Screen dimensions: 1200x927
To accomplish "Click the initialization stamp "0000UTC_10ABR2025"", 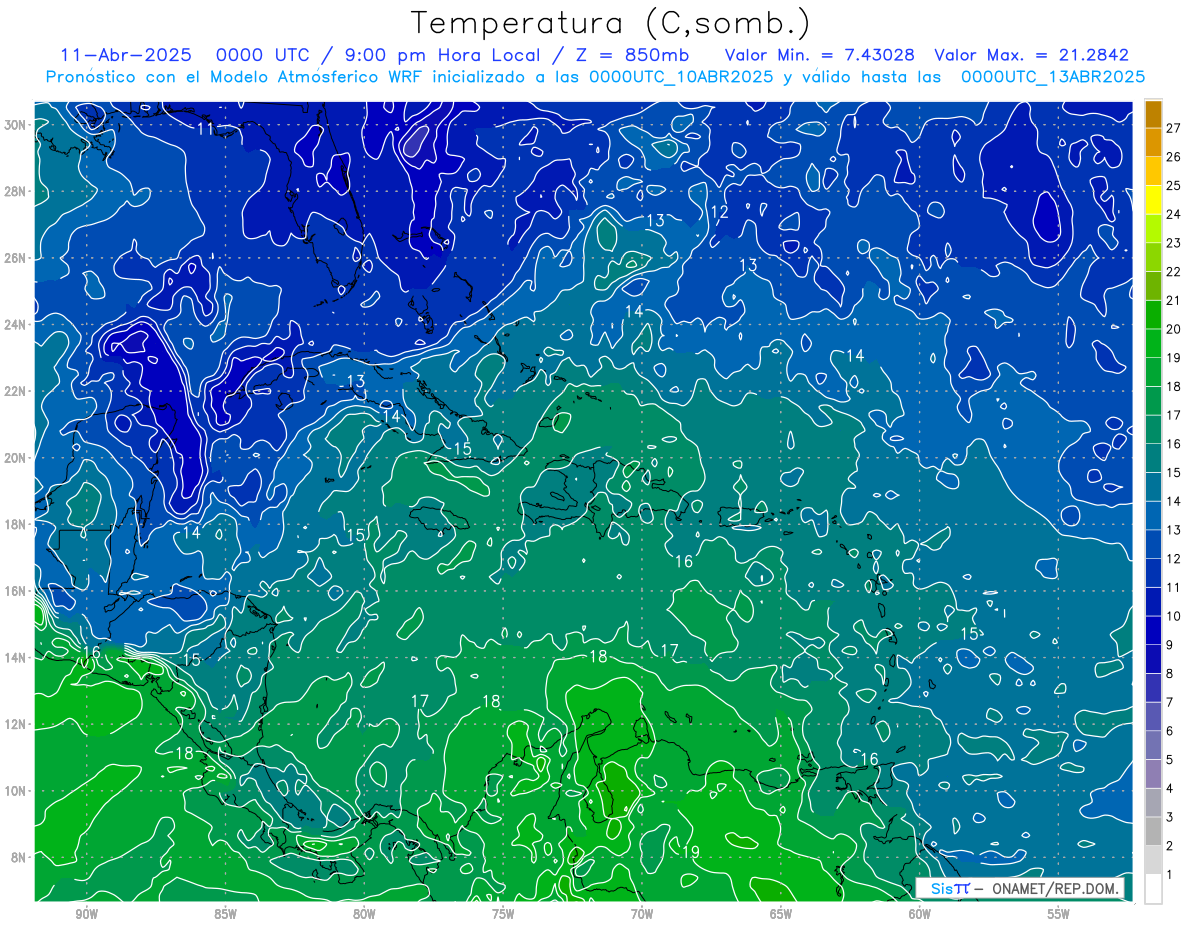I will (x=681, y=77).
